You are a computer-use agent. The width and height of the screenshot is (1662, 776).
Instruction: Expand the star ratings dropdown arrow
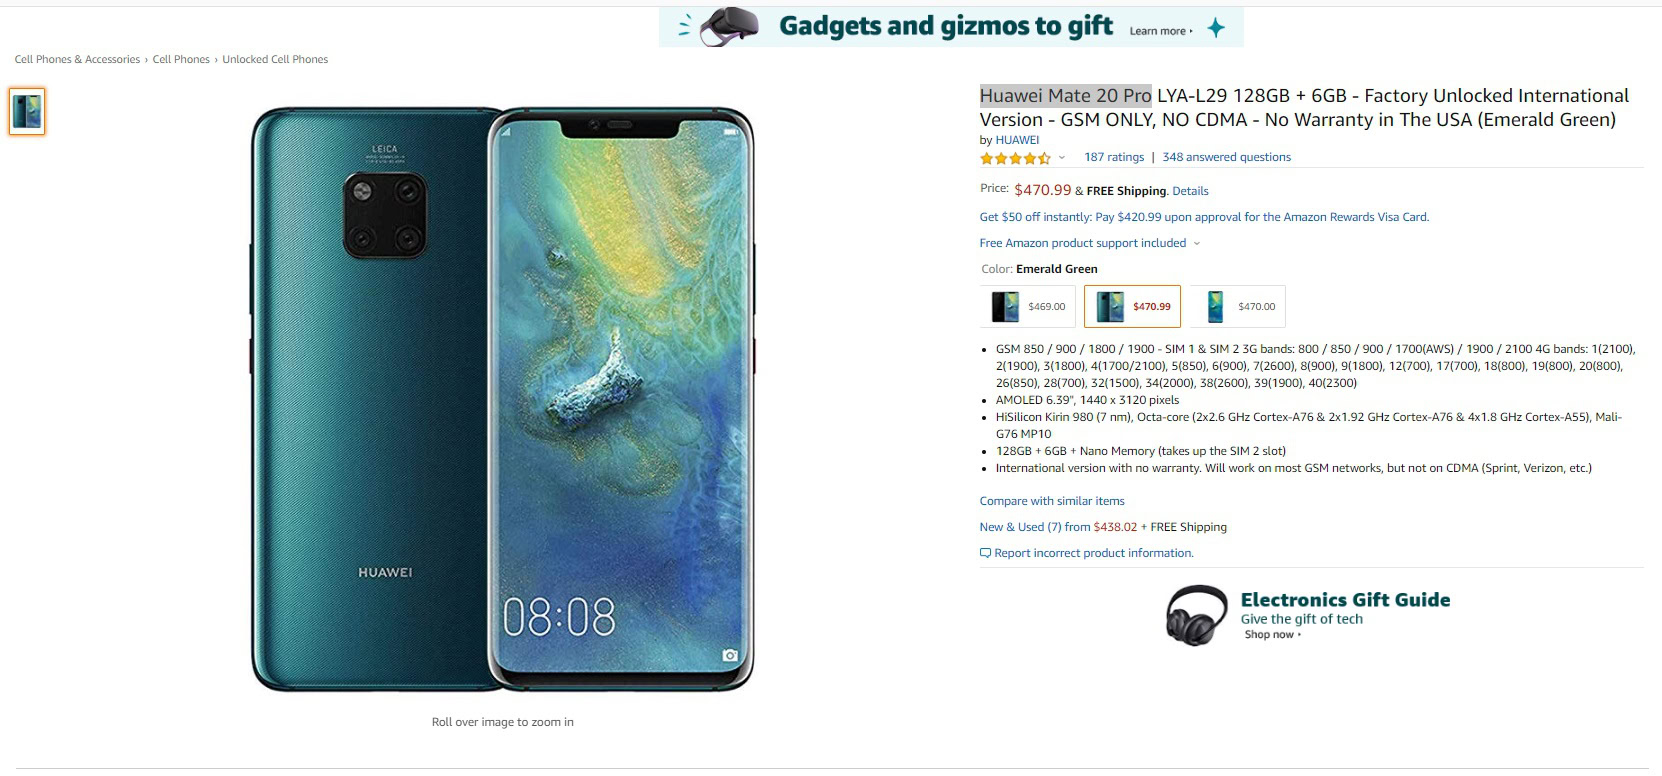tap(1062, 157)
